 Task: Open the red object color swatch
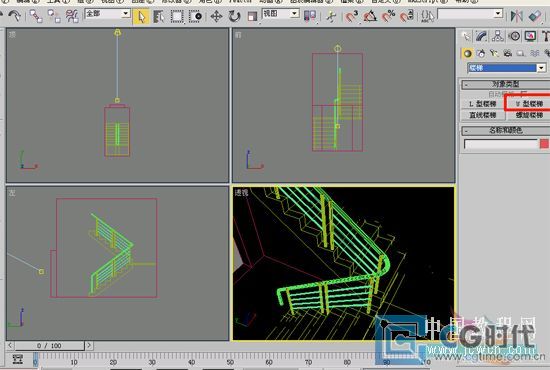[544, 144]
